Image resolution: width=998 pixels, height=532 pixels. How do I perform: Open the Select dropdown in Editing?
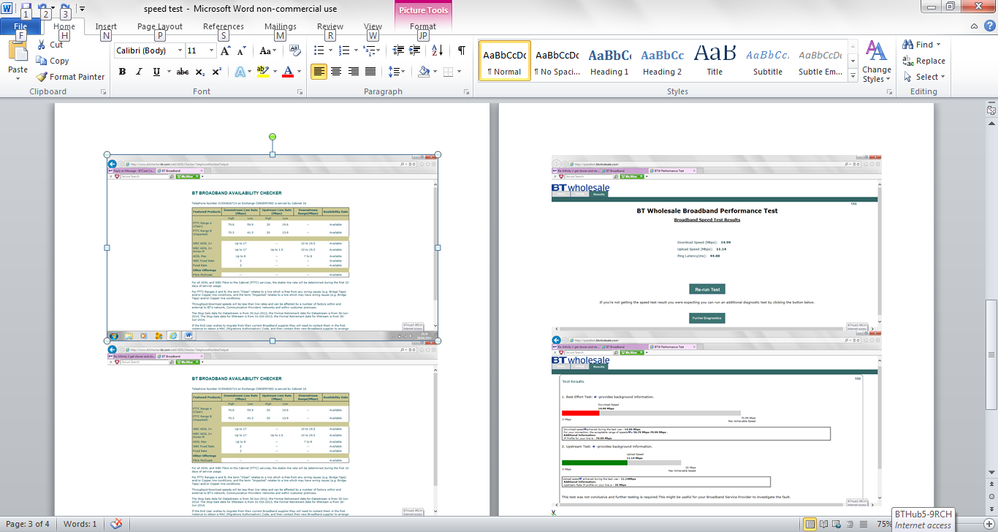click(924, 76)
